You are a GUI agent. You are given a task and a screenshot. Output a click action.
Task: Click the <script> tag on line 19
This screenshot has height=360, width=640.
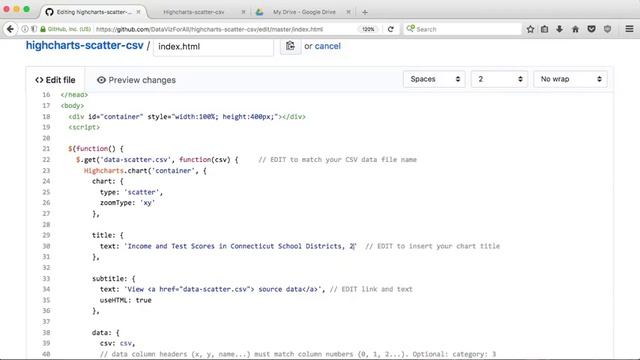click(x=84, y=127)
